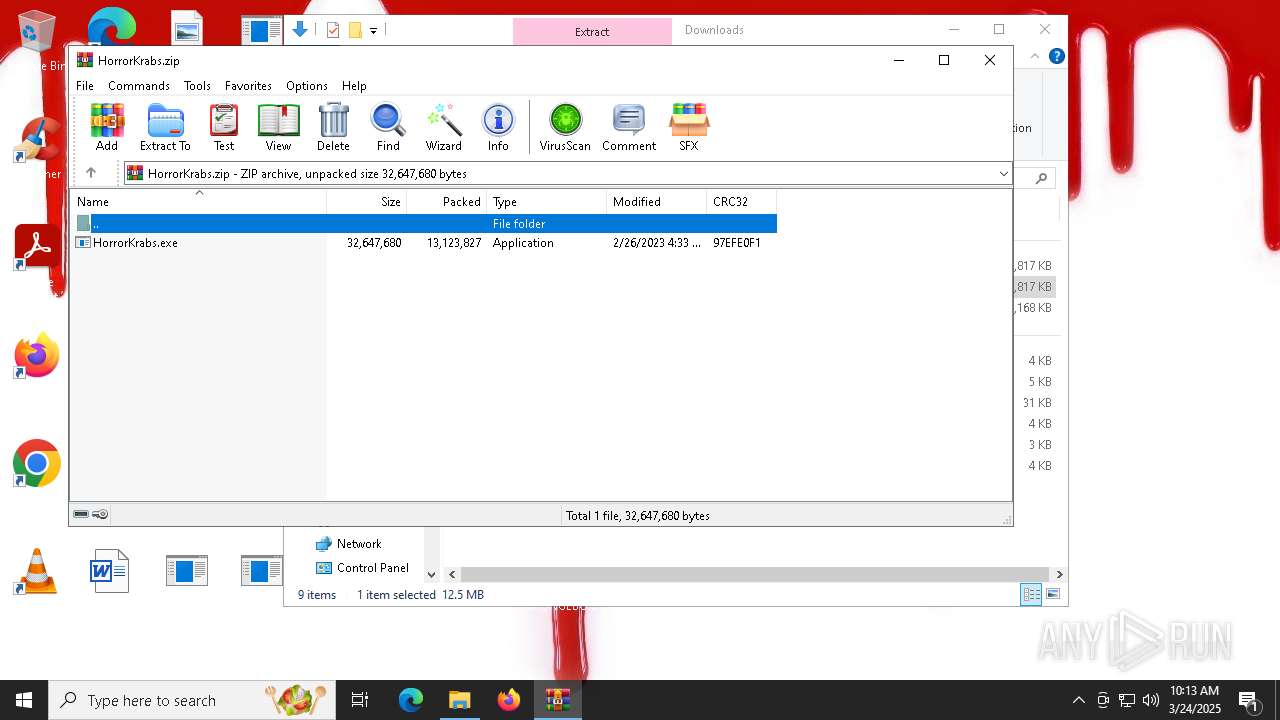Viewport: 1280px width, 720px height.
Task: Open the View file tool
Action: click(278, 127)
